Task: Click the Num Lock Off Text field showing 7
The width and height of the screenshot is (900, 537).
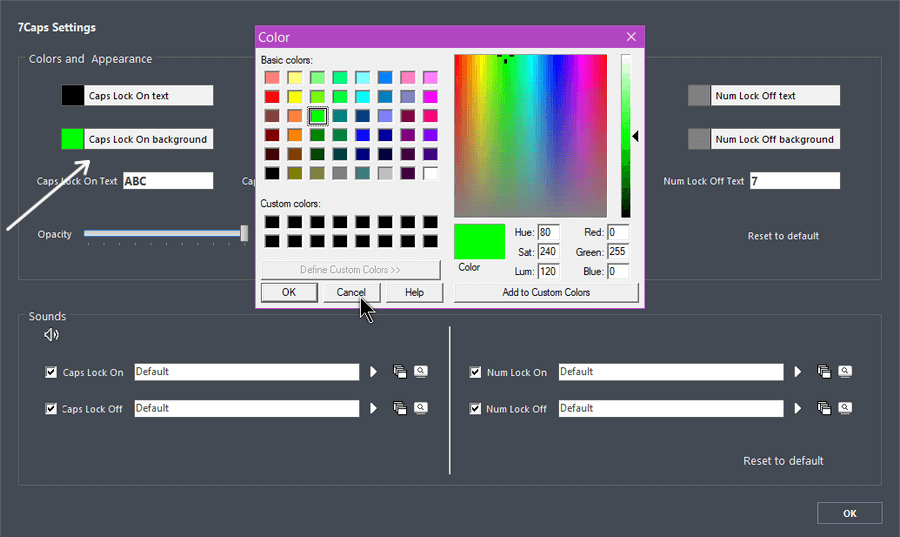Action: [x=795, y=181]
